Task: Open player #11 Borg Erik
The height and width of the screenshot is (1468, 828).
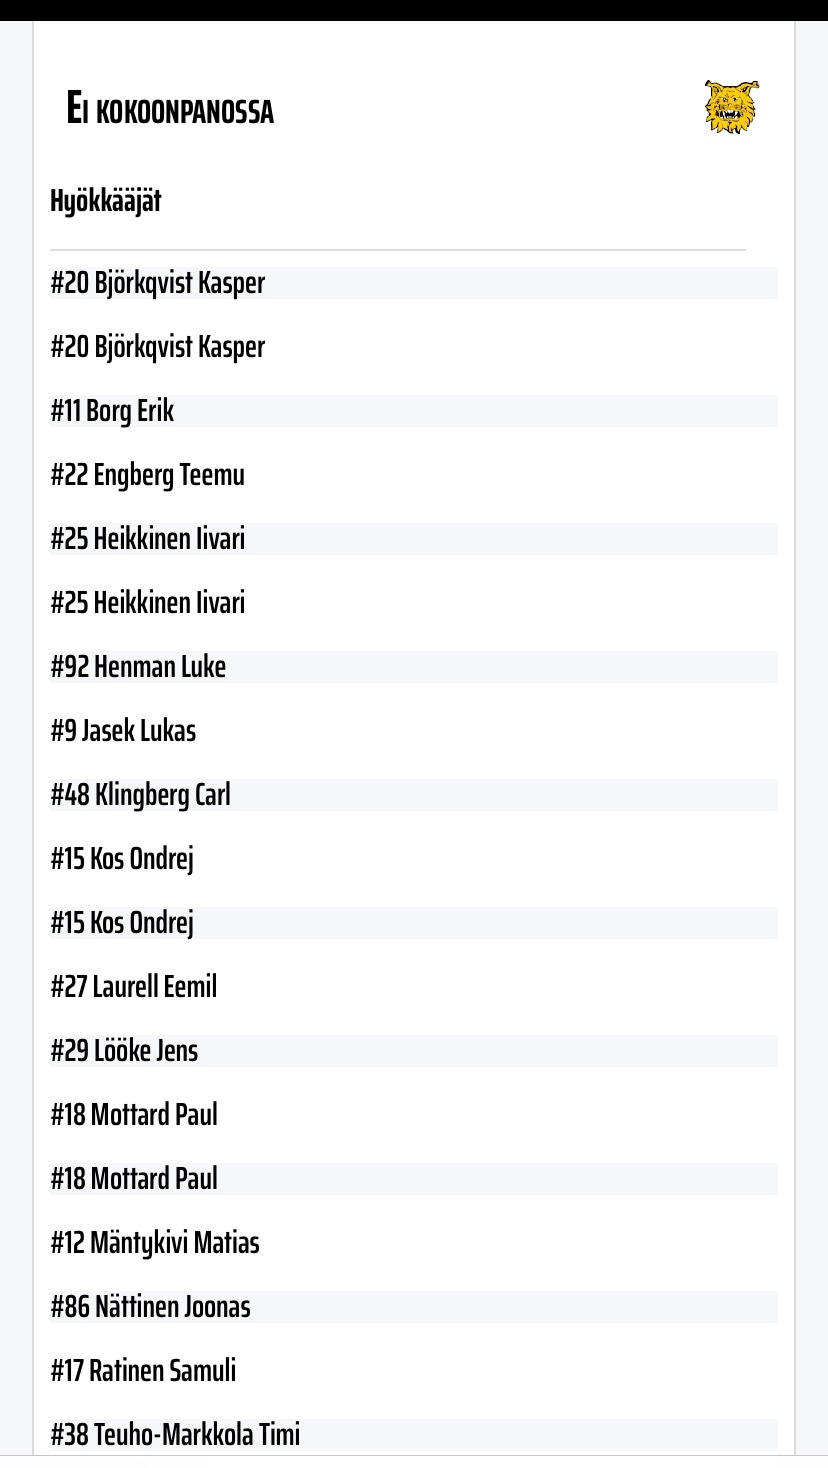Action: pyautogui.click(x=113, y=411)
